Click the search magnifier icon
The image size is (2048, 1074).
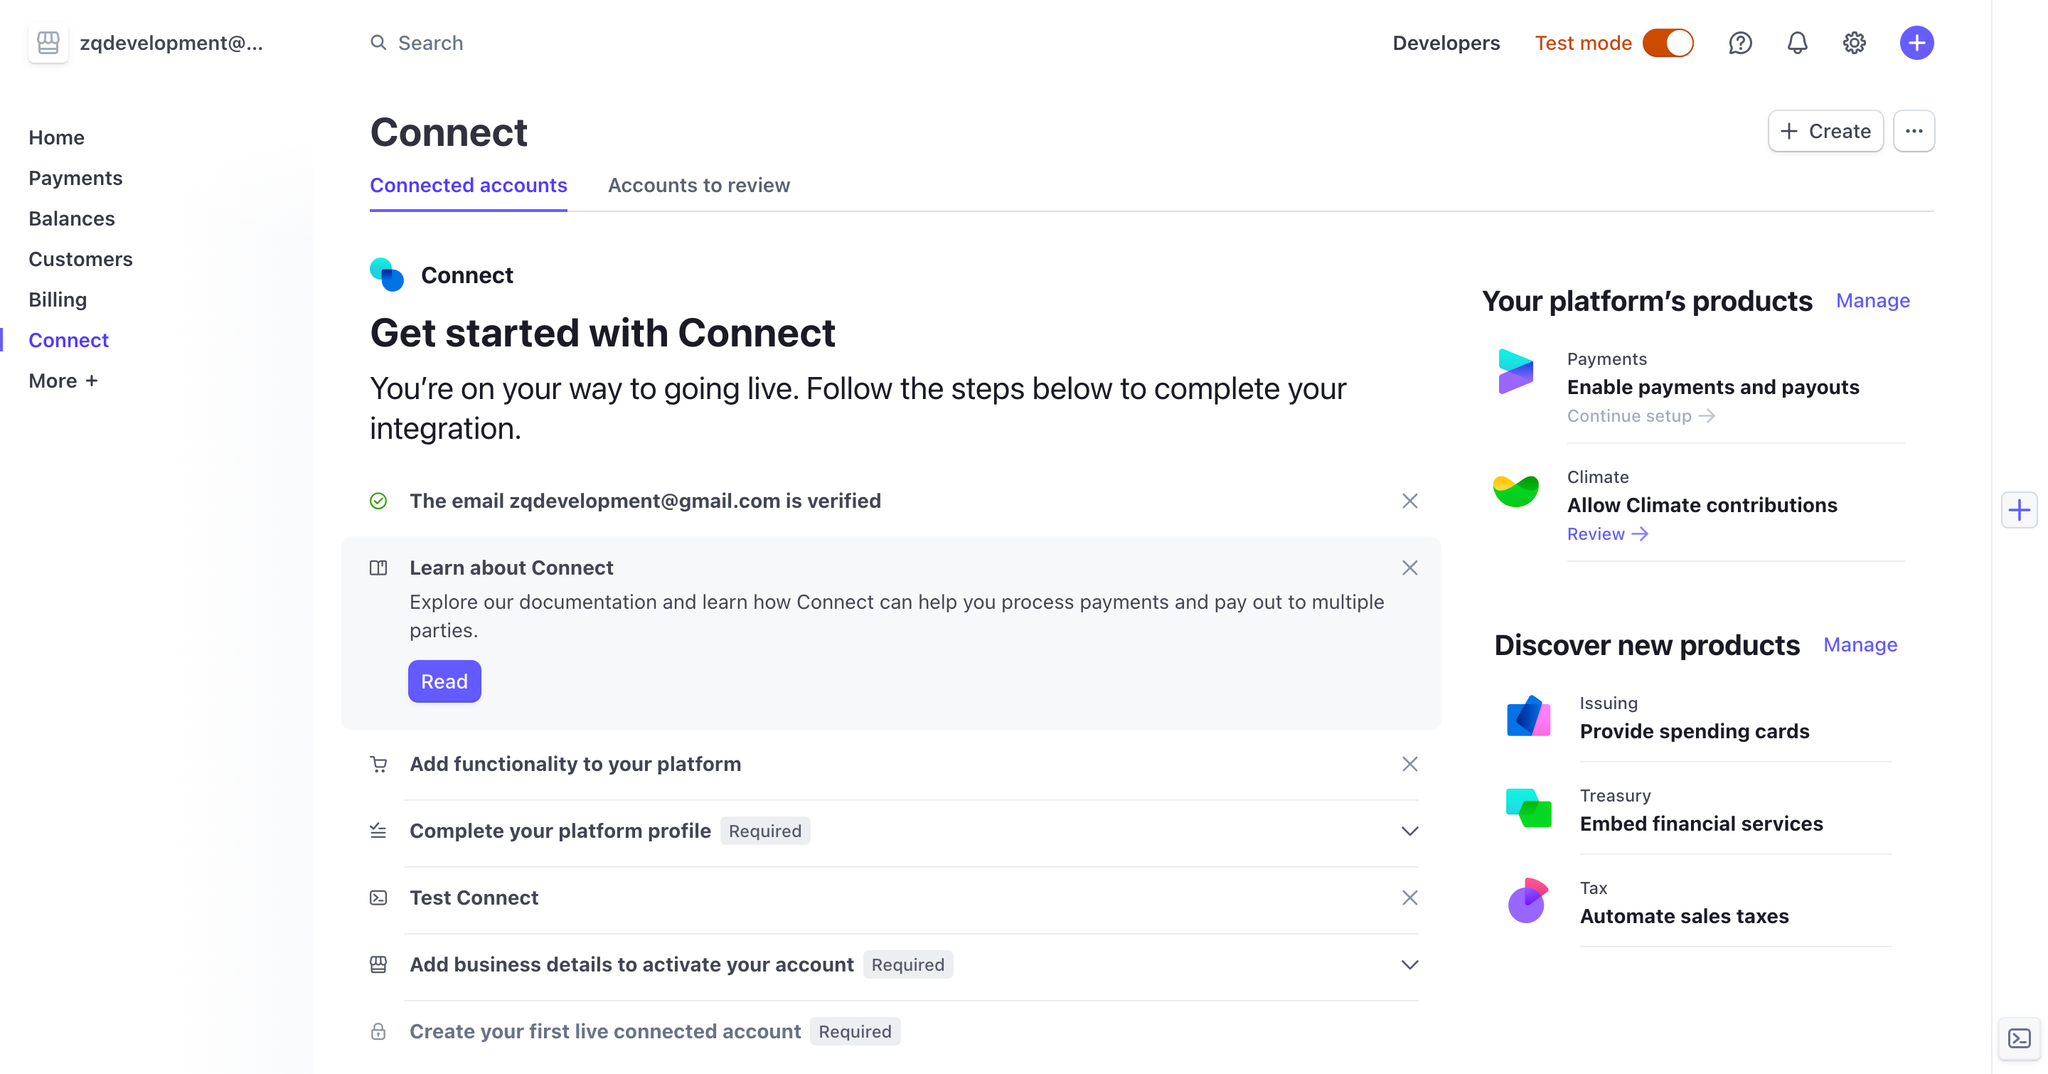[378, 43]
